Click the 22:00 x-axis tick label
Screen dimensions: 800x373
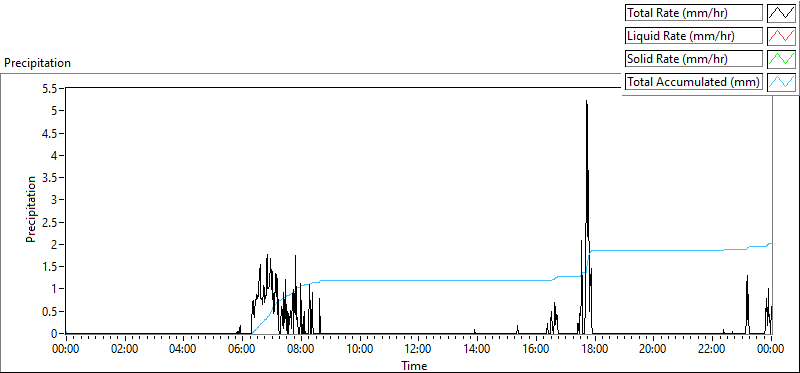click(x=712, y=350)
